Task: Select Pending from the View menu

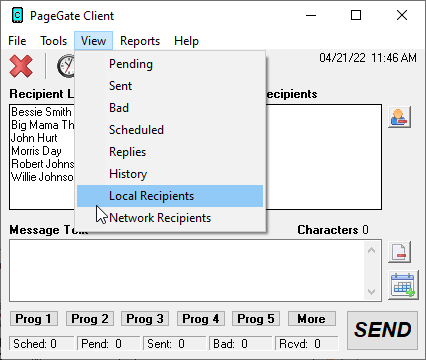Action: (x=170, y=64)
